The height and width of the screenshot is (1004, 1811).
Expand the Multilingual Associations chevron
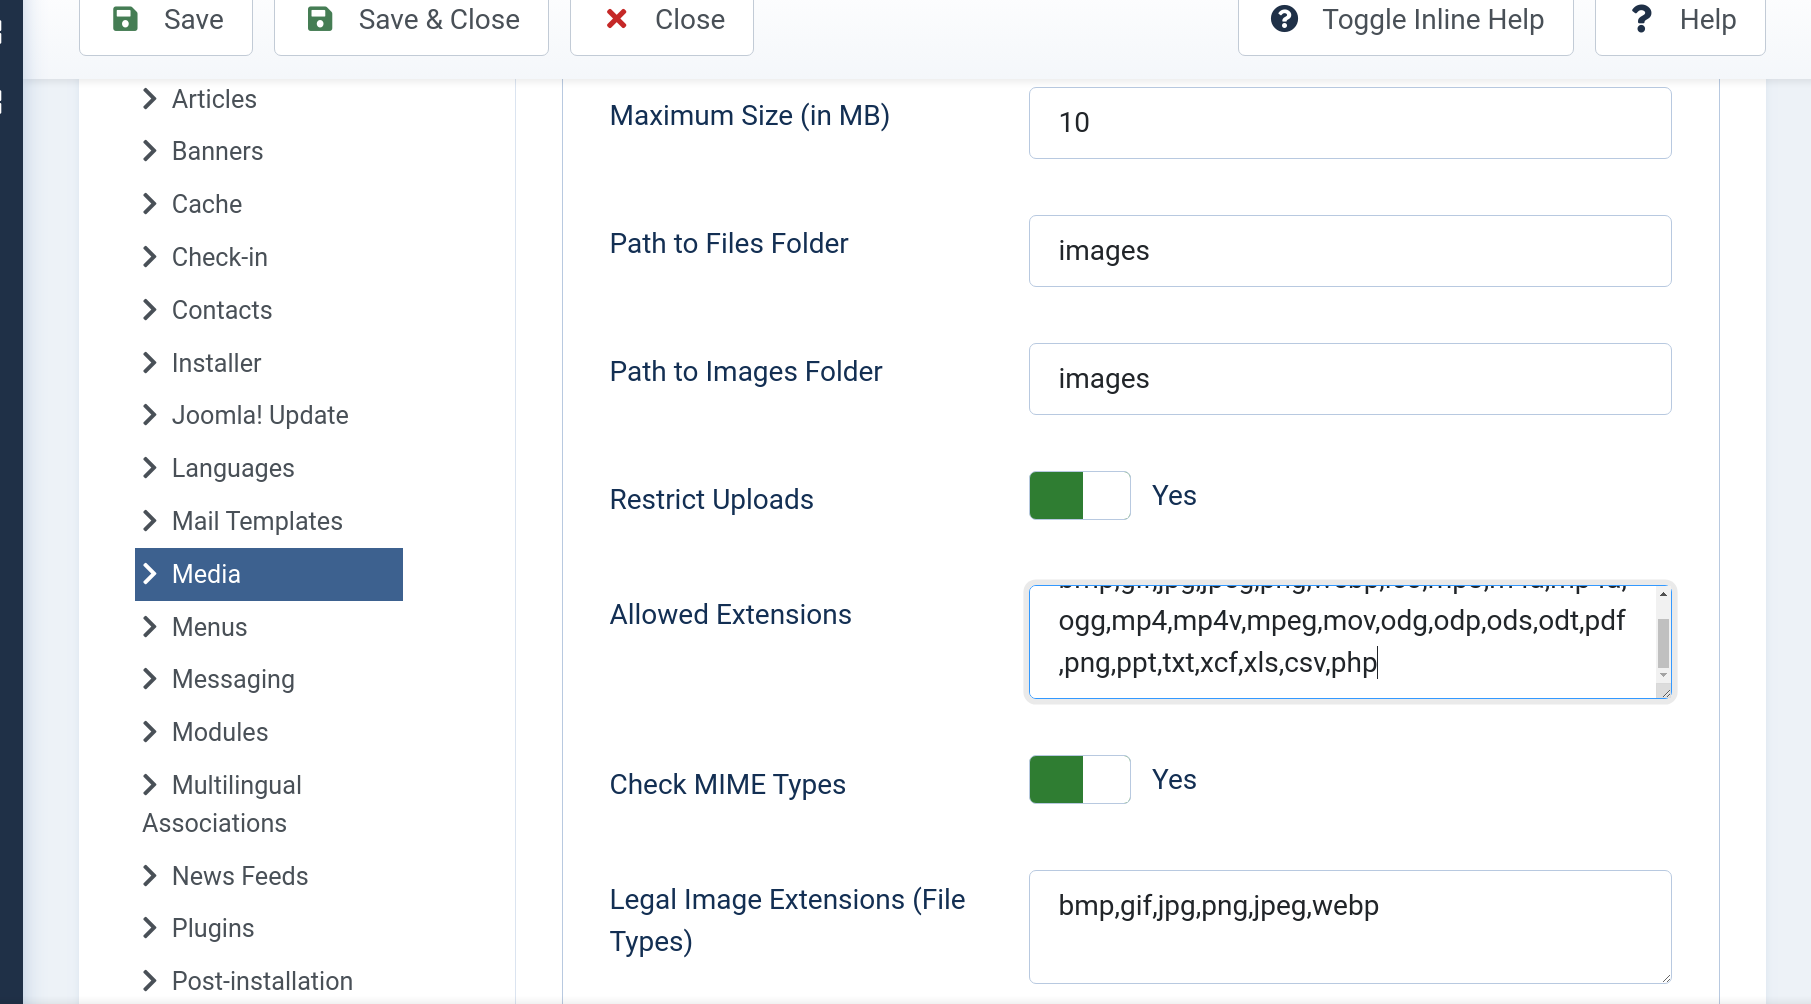(150, 785)
